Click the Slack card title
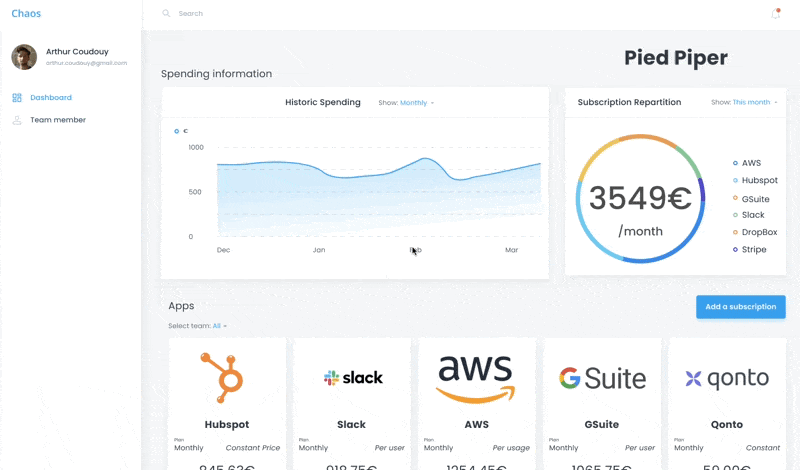Viewport: 800px width, 470px height. 352,425
